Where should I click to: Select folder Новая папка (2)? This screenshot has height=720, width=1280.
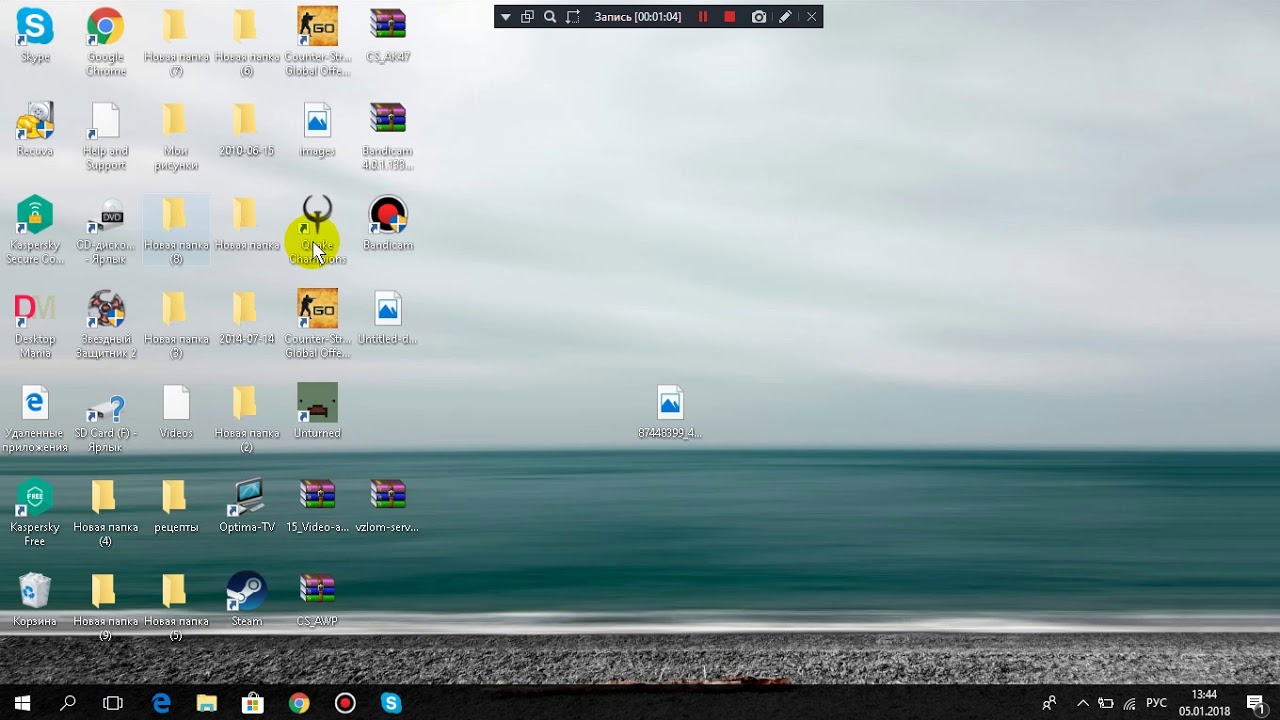tap(247, 418)
